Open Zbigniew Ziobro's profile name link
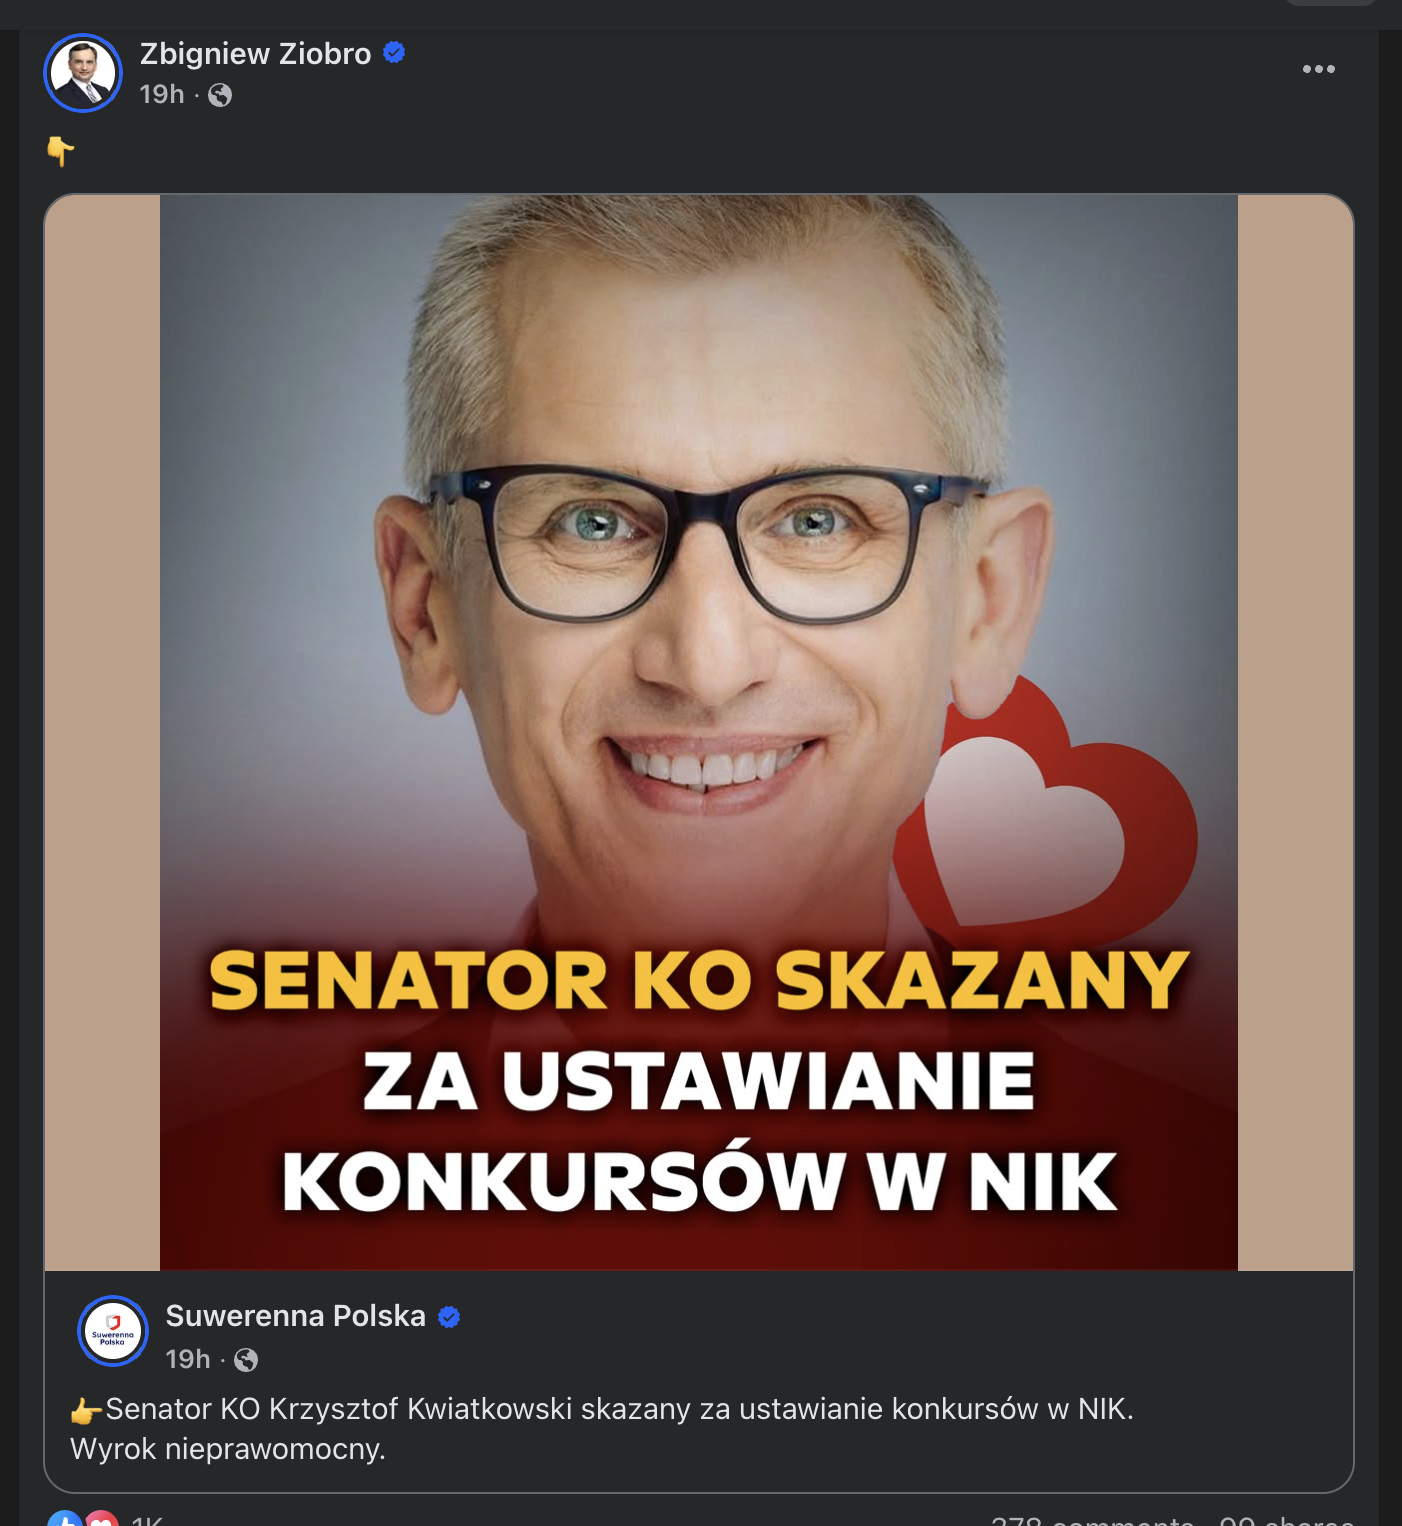1402x1526 pixels. (255, 53)
